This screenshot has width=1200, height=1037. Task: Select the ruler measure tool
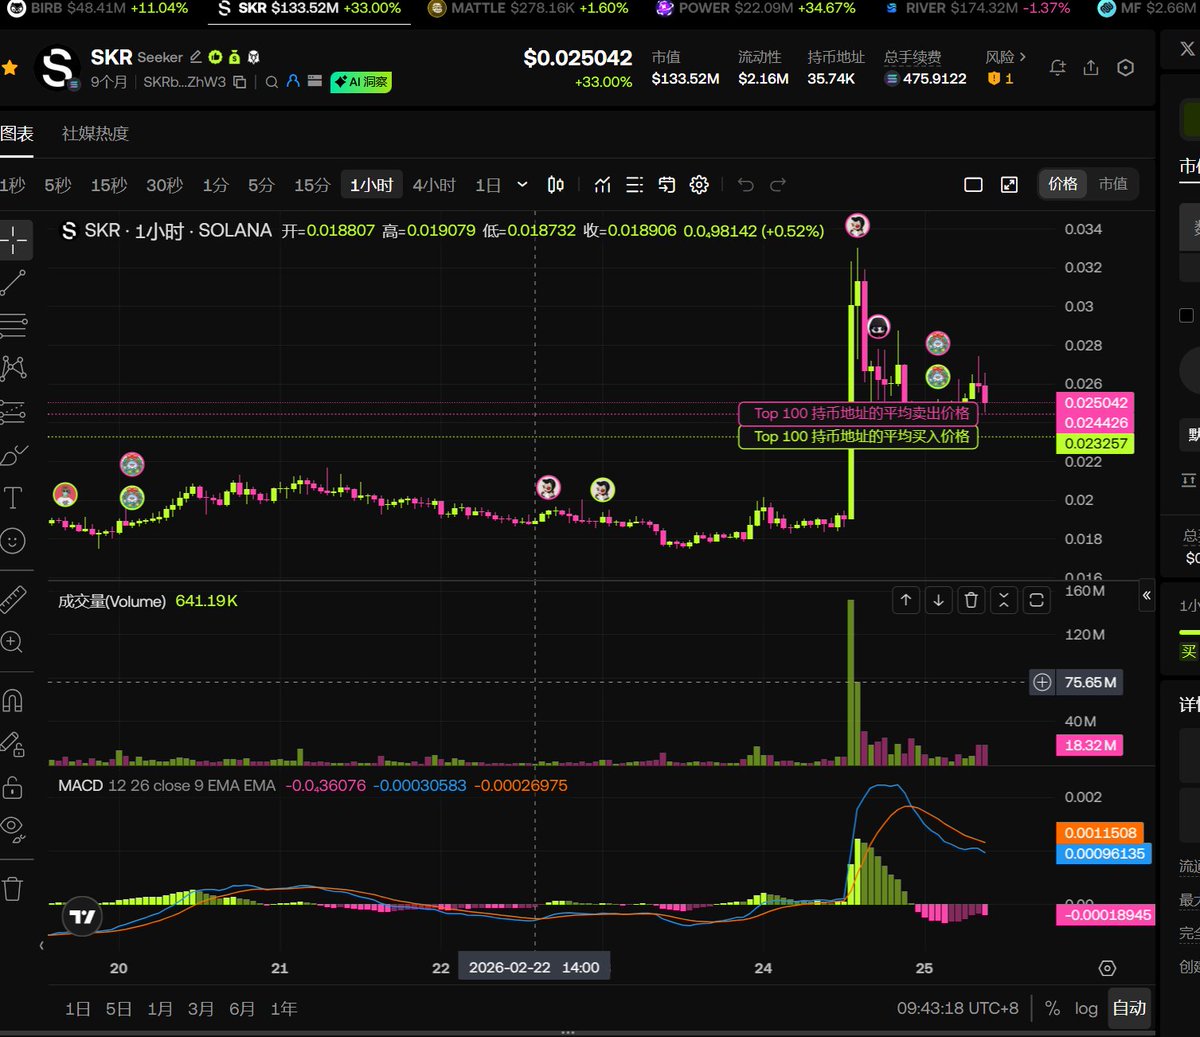point(13,599)
